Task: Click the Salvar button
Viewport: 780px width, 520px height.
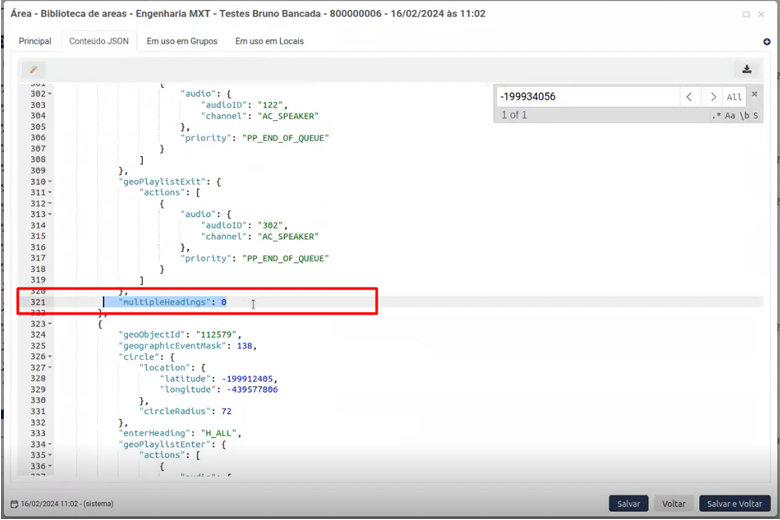Action: 628,504
